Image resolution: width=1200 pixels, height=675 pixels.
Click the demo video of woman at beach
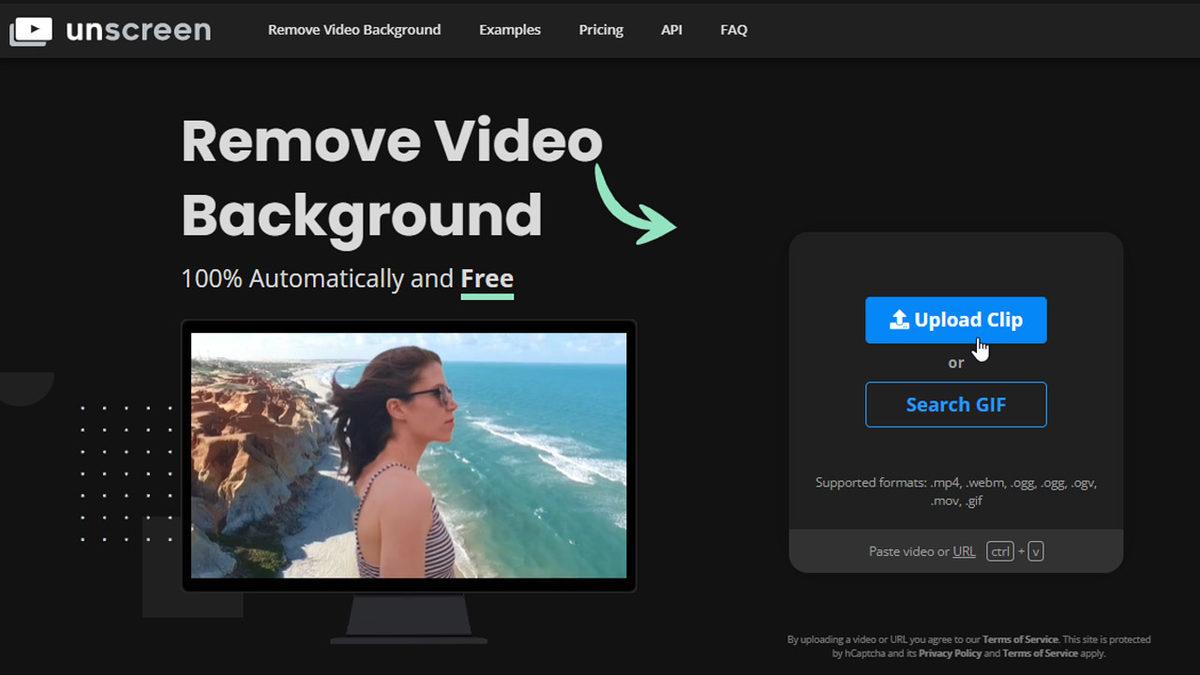tap(408, 455)
